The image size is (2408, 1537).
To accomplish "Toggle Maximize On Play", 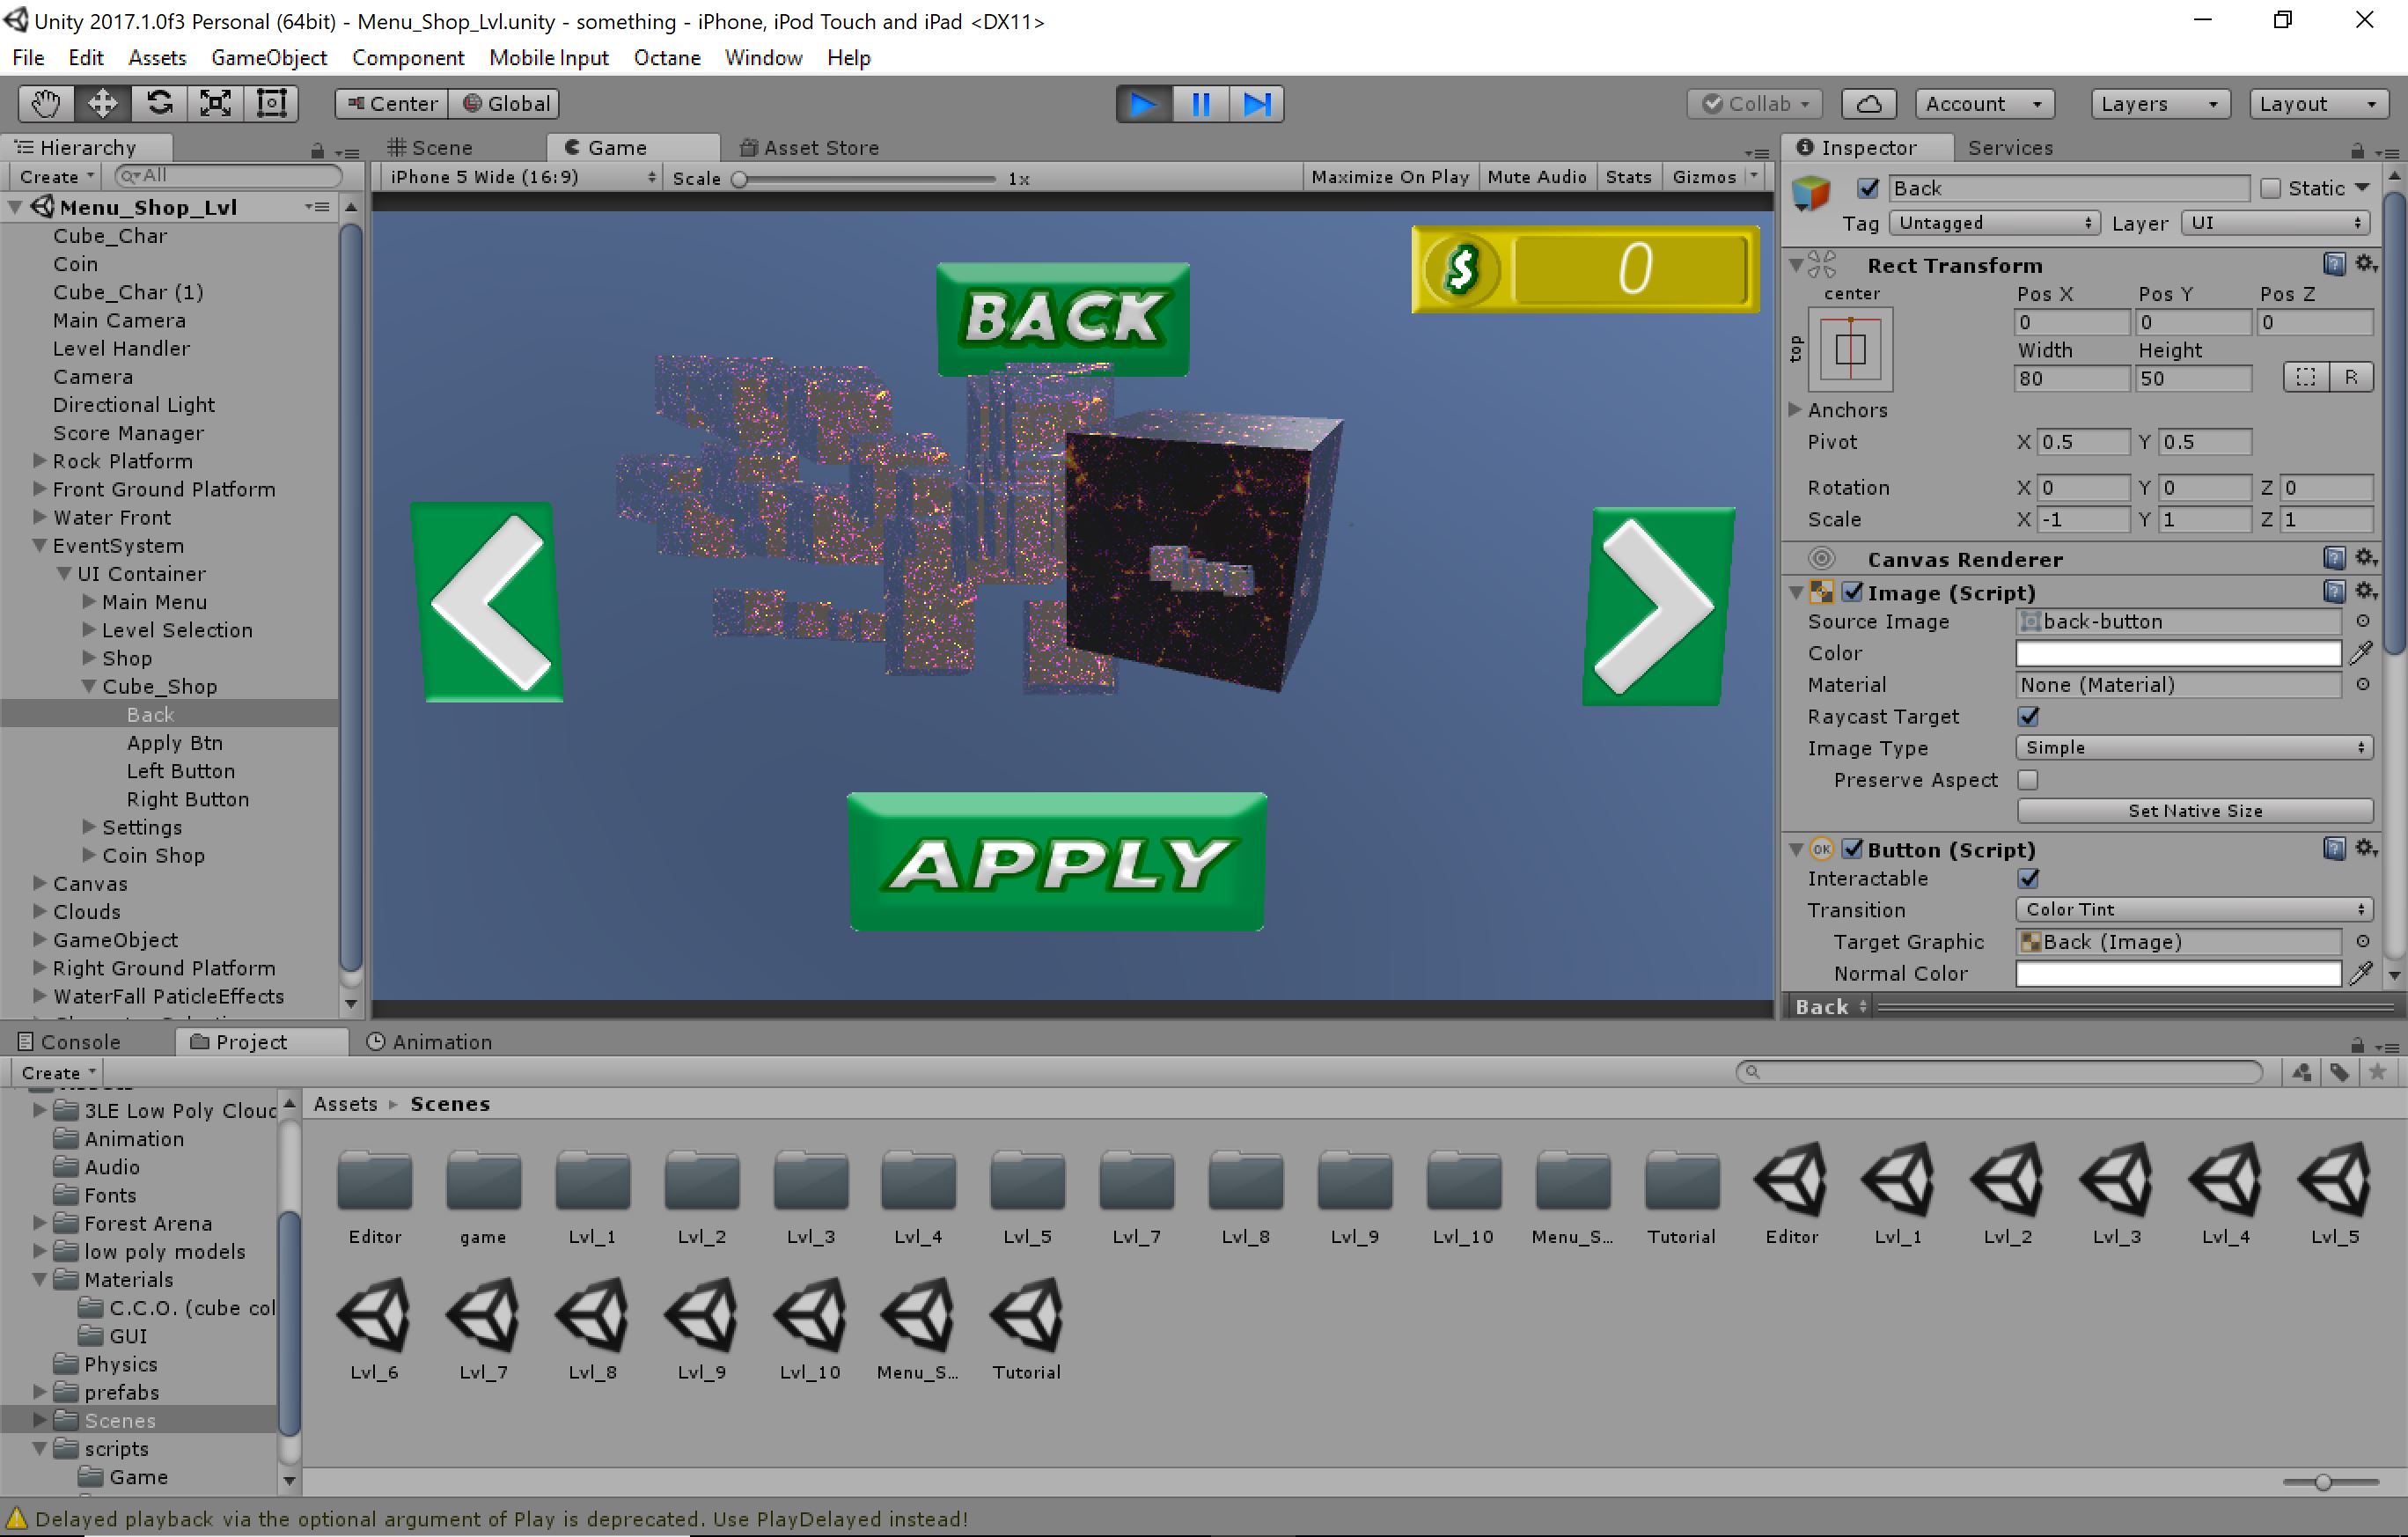I will point(1389,177).
